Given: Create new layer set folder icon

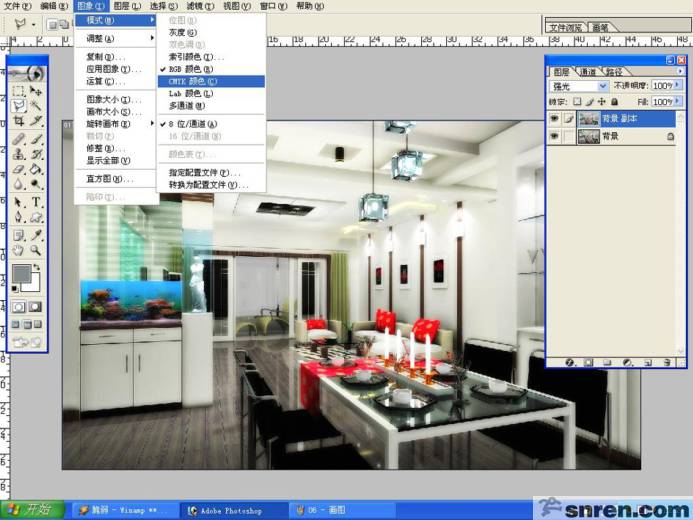Looking at the screenshot, I should click(607, 363).
